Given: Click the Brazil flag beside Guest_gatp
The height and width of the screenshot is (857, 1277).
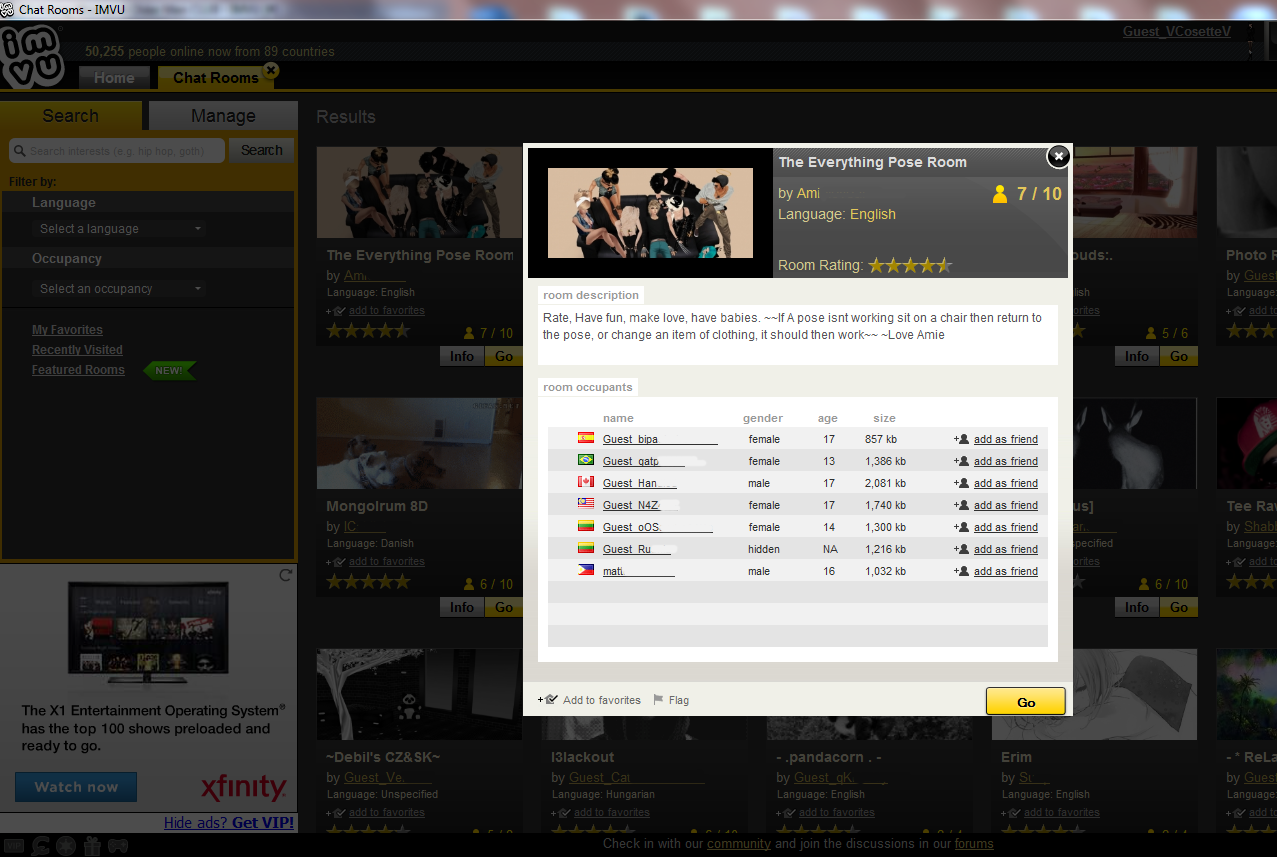Looking at the screenshot, I should tap(586, 460).
